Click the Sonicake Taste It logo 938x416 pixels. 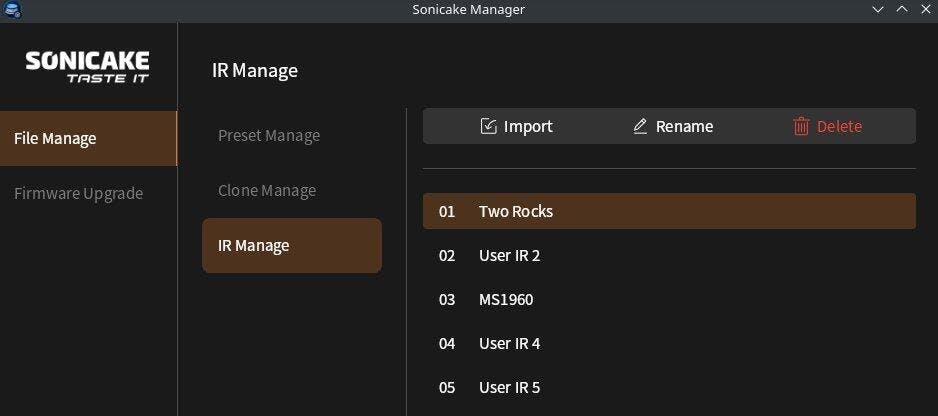tap(88, 67)
